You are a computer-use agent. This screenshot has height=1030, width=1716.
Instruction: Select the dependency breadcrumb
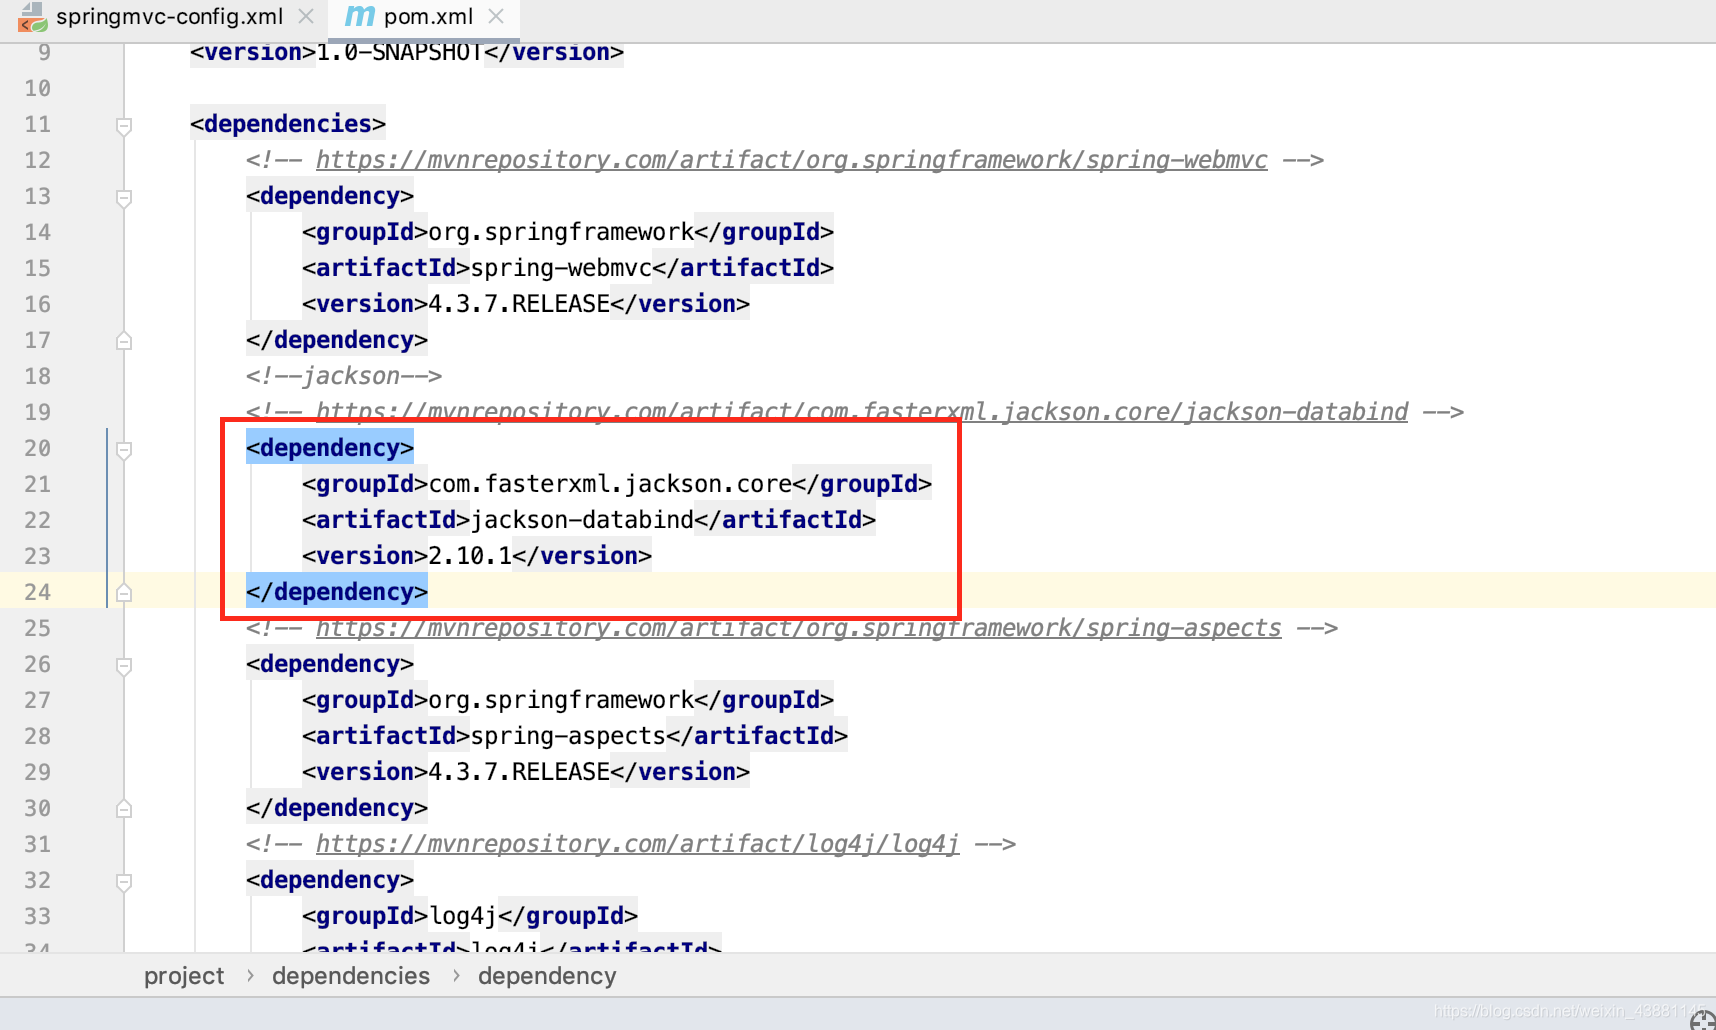547,976
